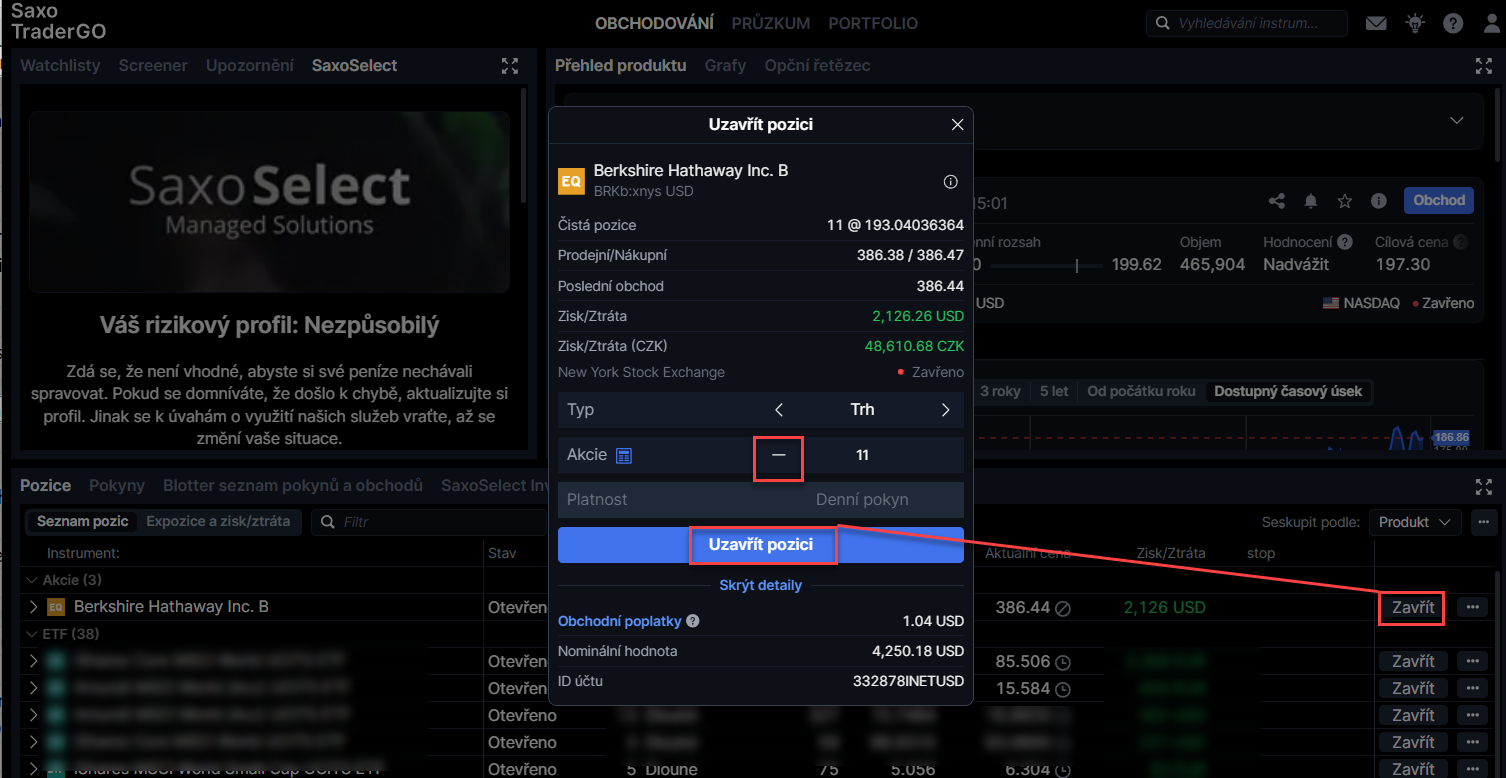1506x778 pixels.
Task: Open the help question mark icon in header
Action: pos(1453,23)
